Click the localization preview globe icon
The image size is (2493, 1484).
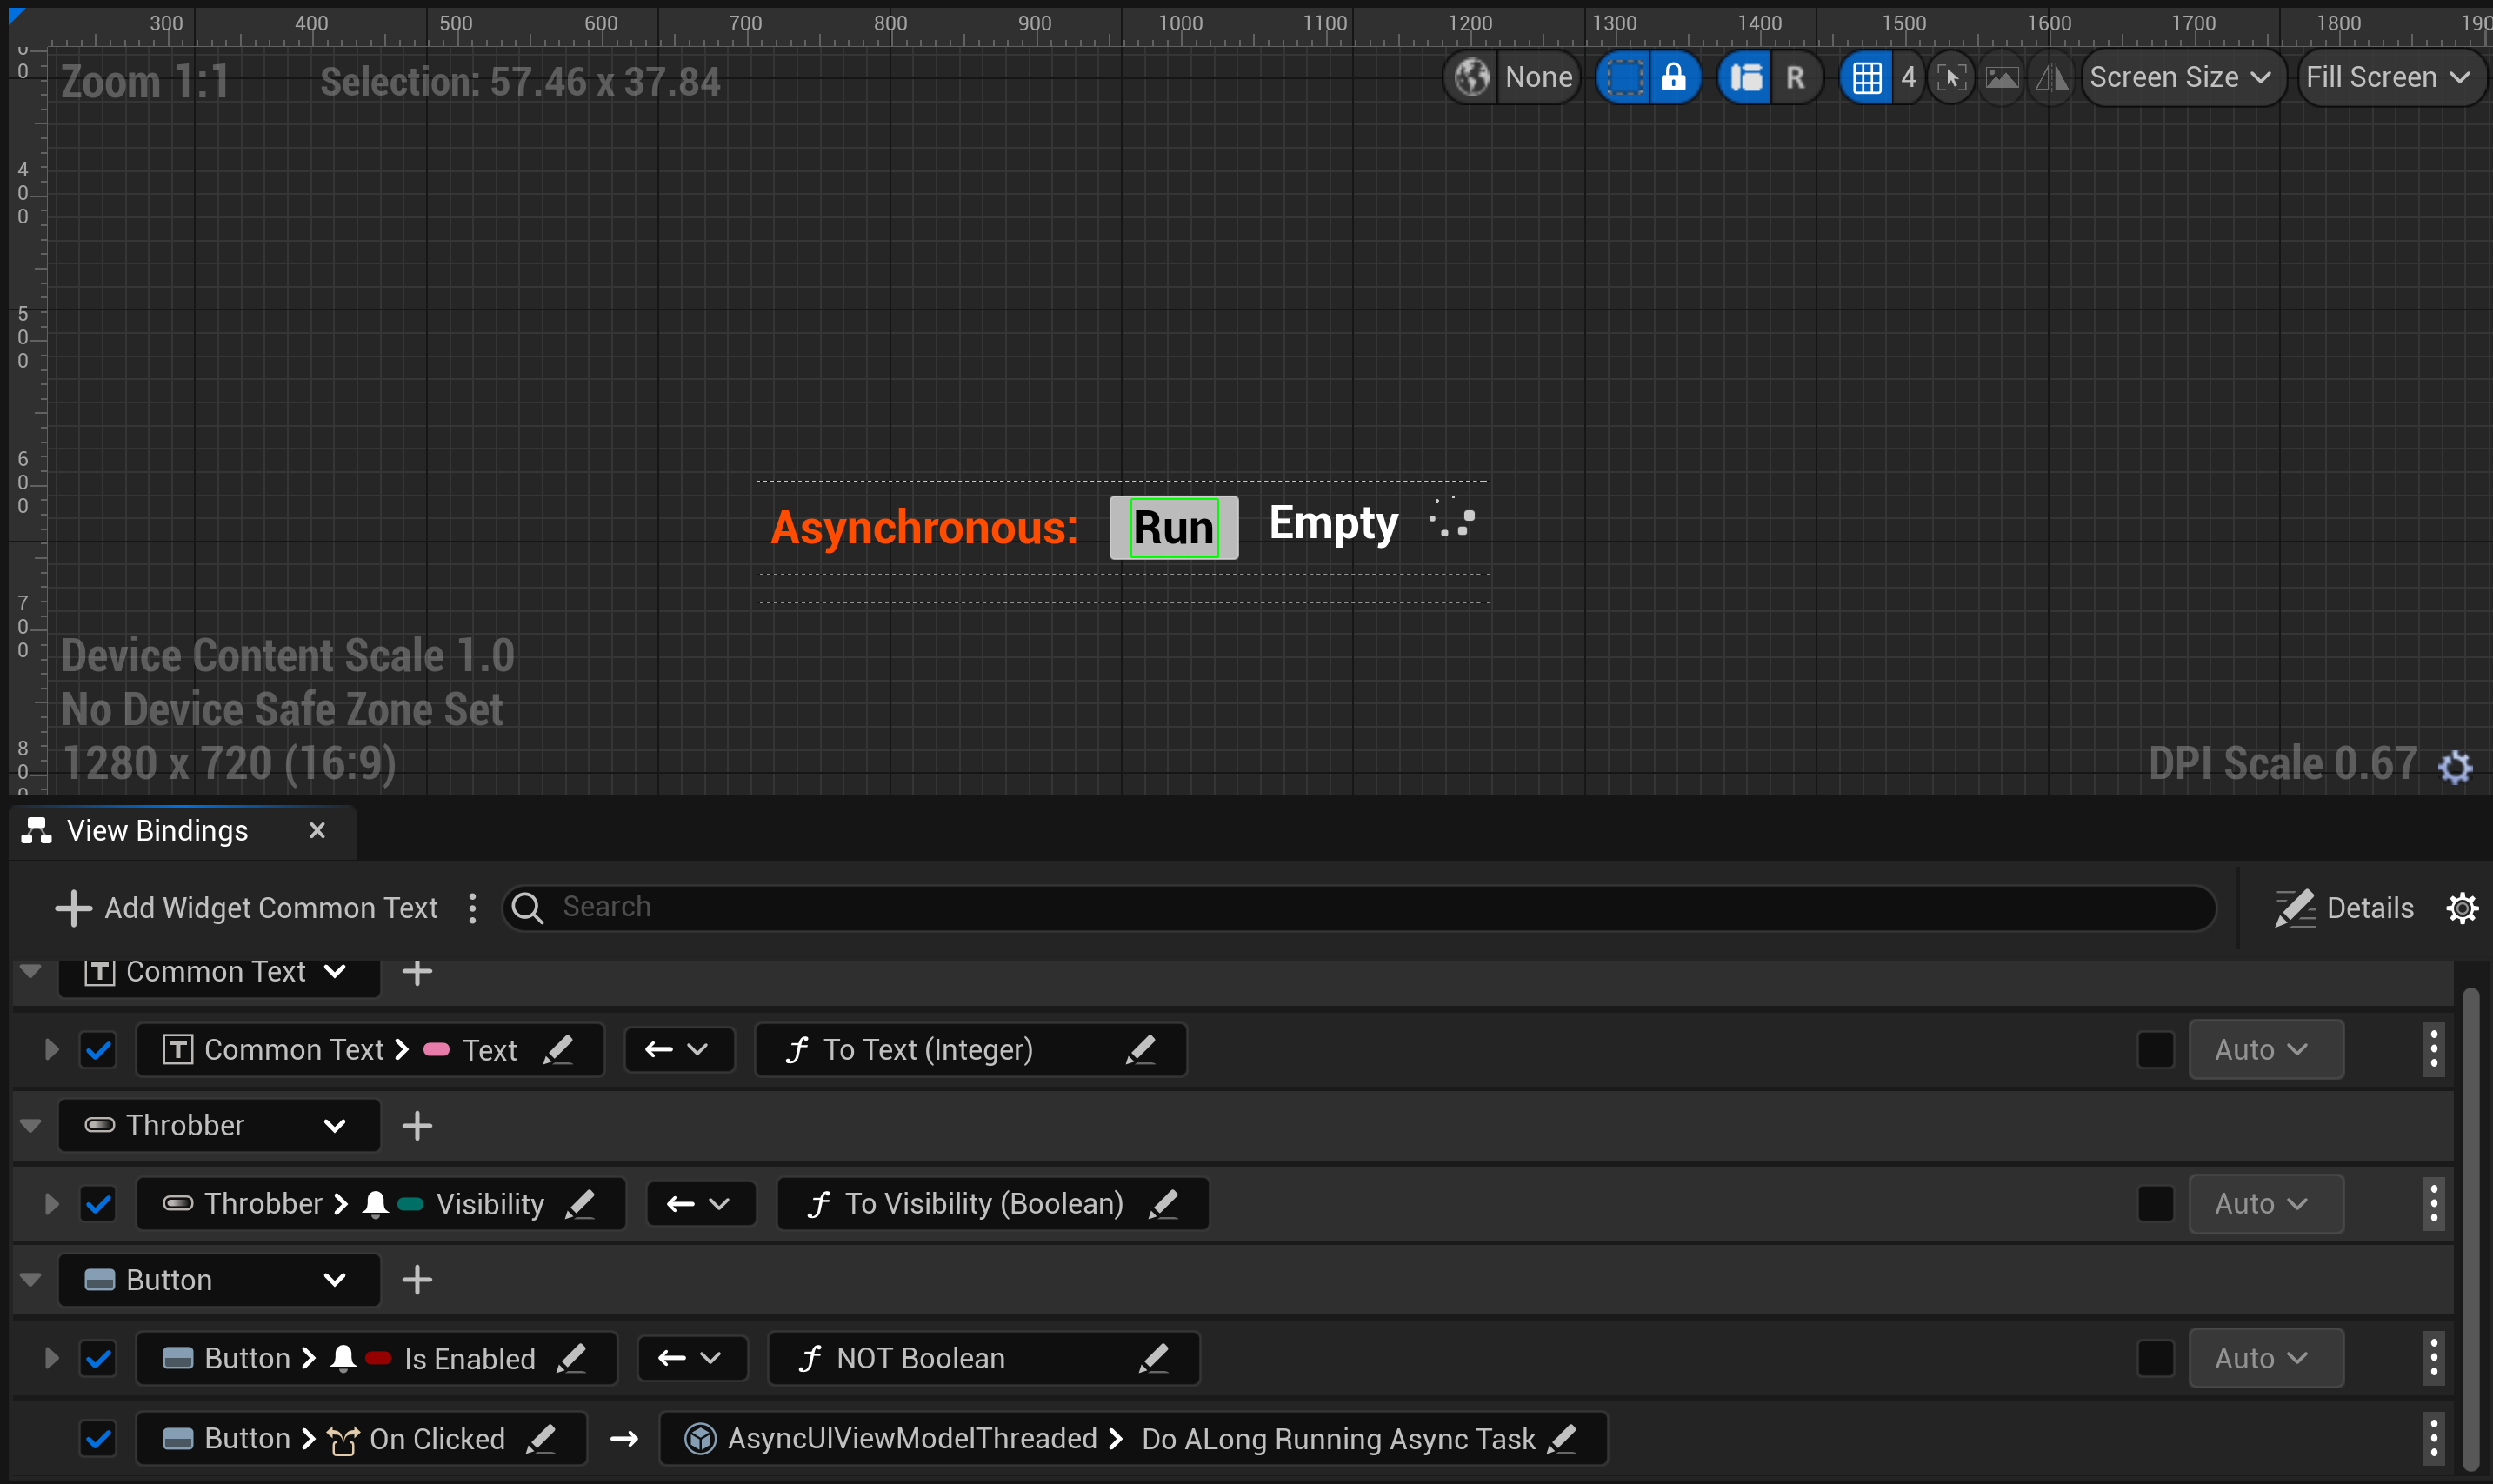(1470, 77)
